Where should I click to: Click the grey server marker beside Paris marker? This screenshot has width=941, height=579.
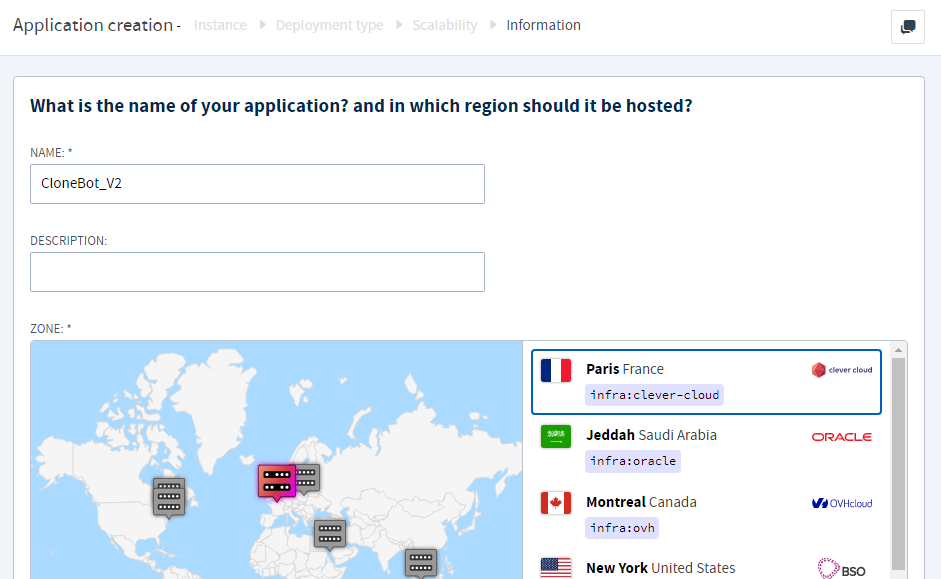(308, 478)
